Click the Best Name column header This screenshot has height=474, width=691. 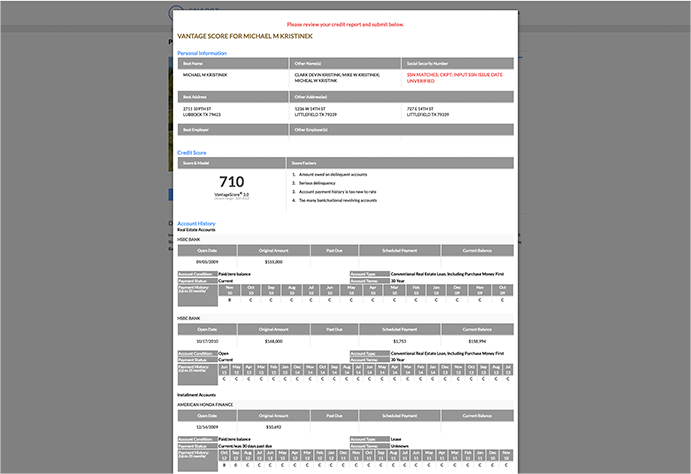pos(233,63)
